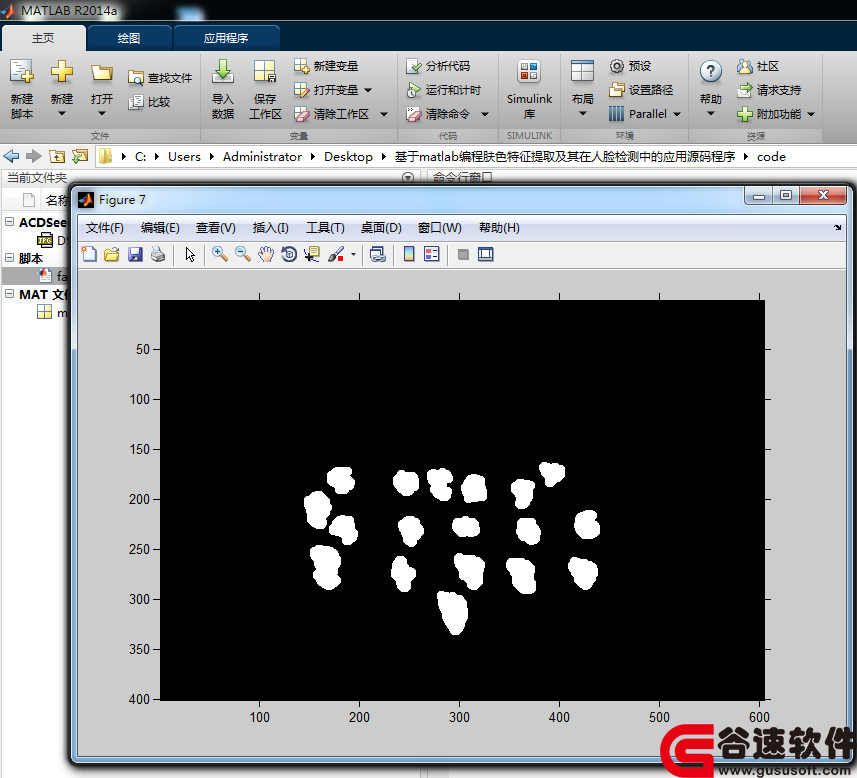Click Desktop in the folder path
This screenshot has height=778, width=857.
(348, 157)
